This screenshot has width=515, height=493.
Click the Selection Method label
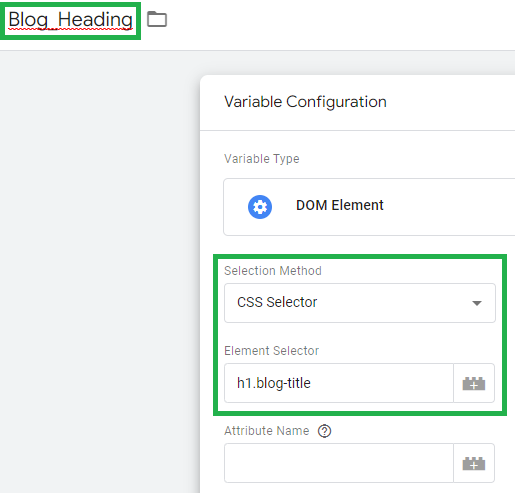(273, 271)
